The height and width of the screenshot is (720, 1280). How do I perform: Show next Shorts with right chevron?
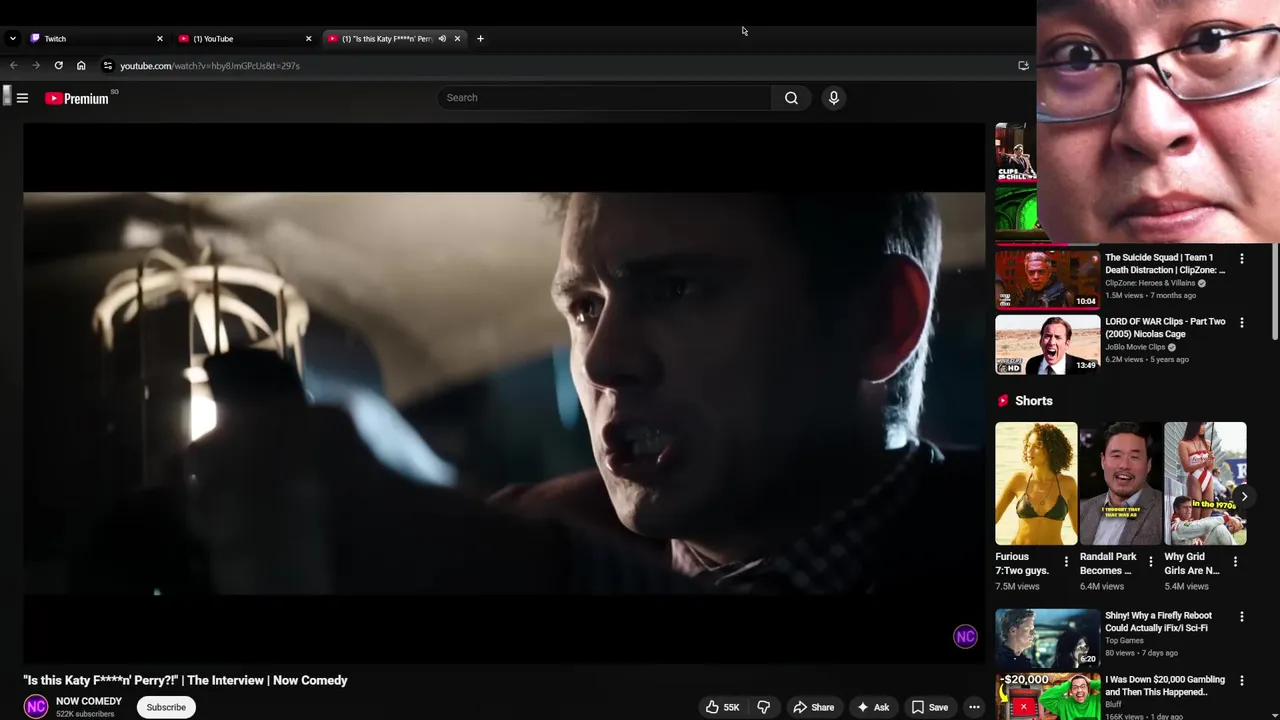1244,496
